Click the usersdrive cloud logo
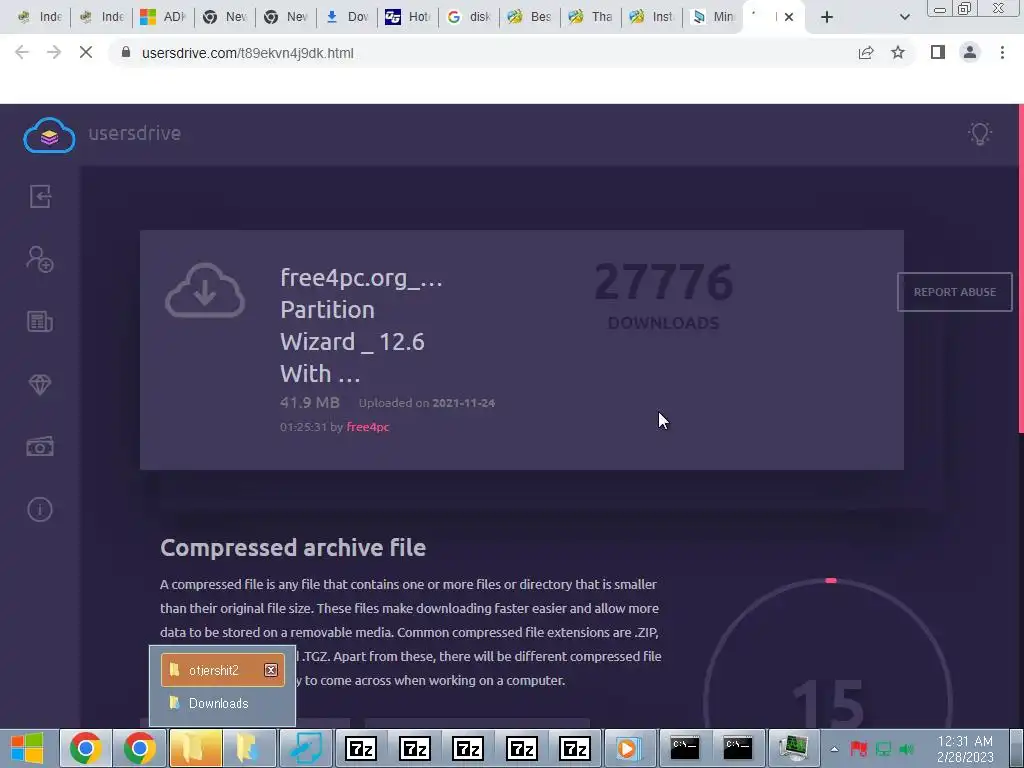Screen dimensions: 1024x768 (49, 135)
